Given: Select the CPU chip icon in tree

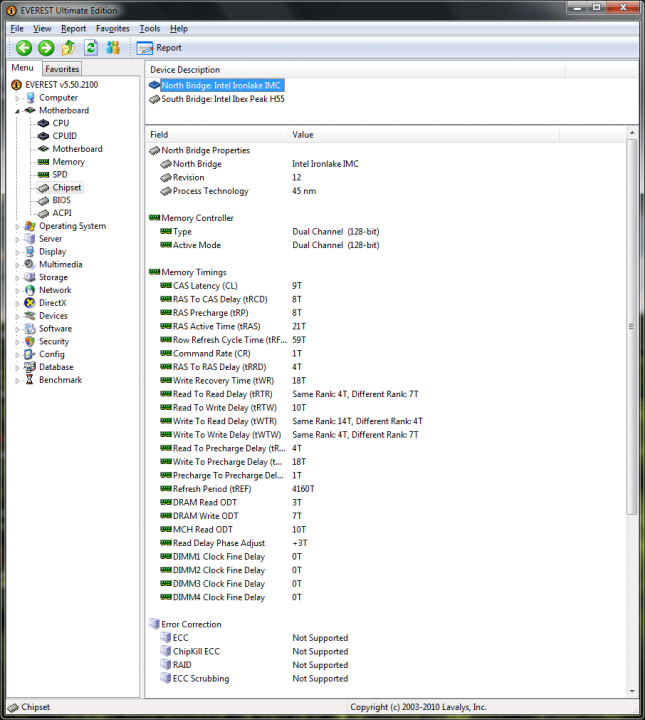Looking at the screenshot, I should (44, 123).
